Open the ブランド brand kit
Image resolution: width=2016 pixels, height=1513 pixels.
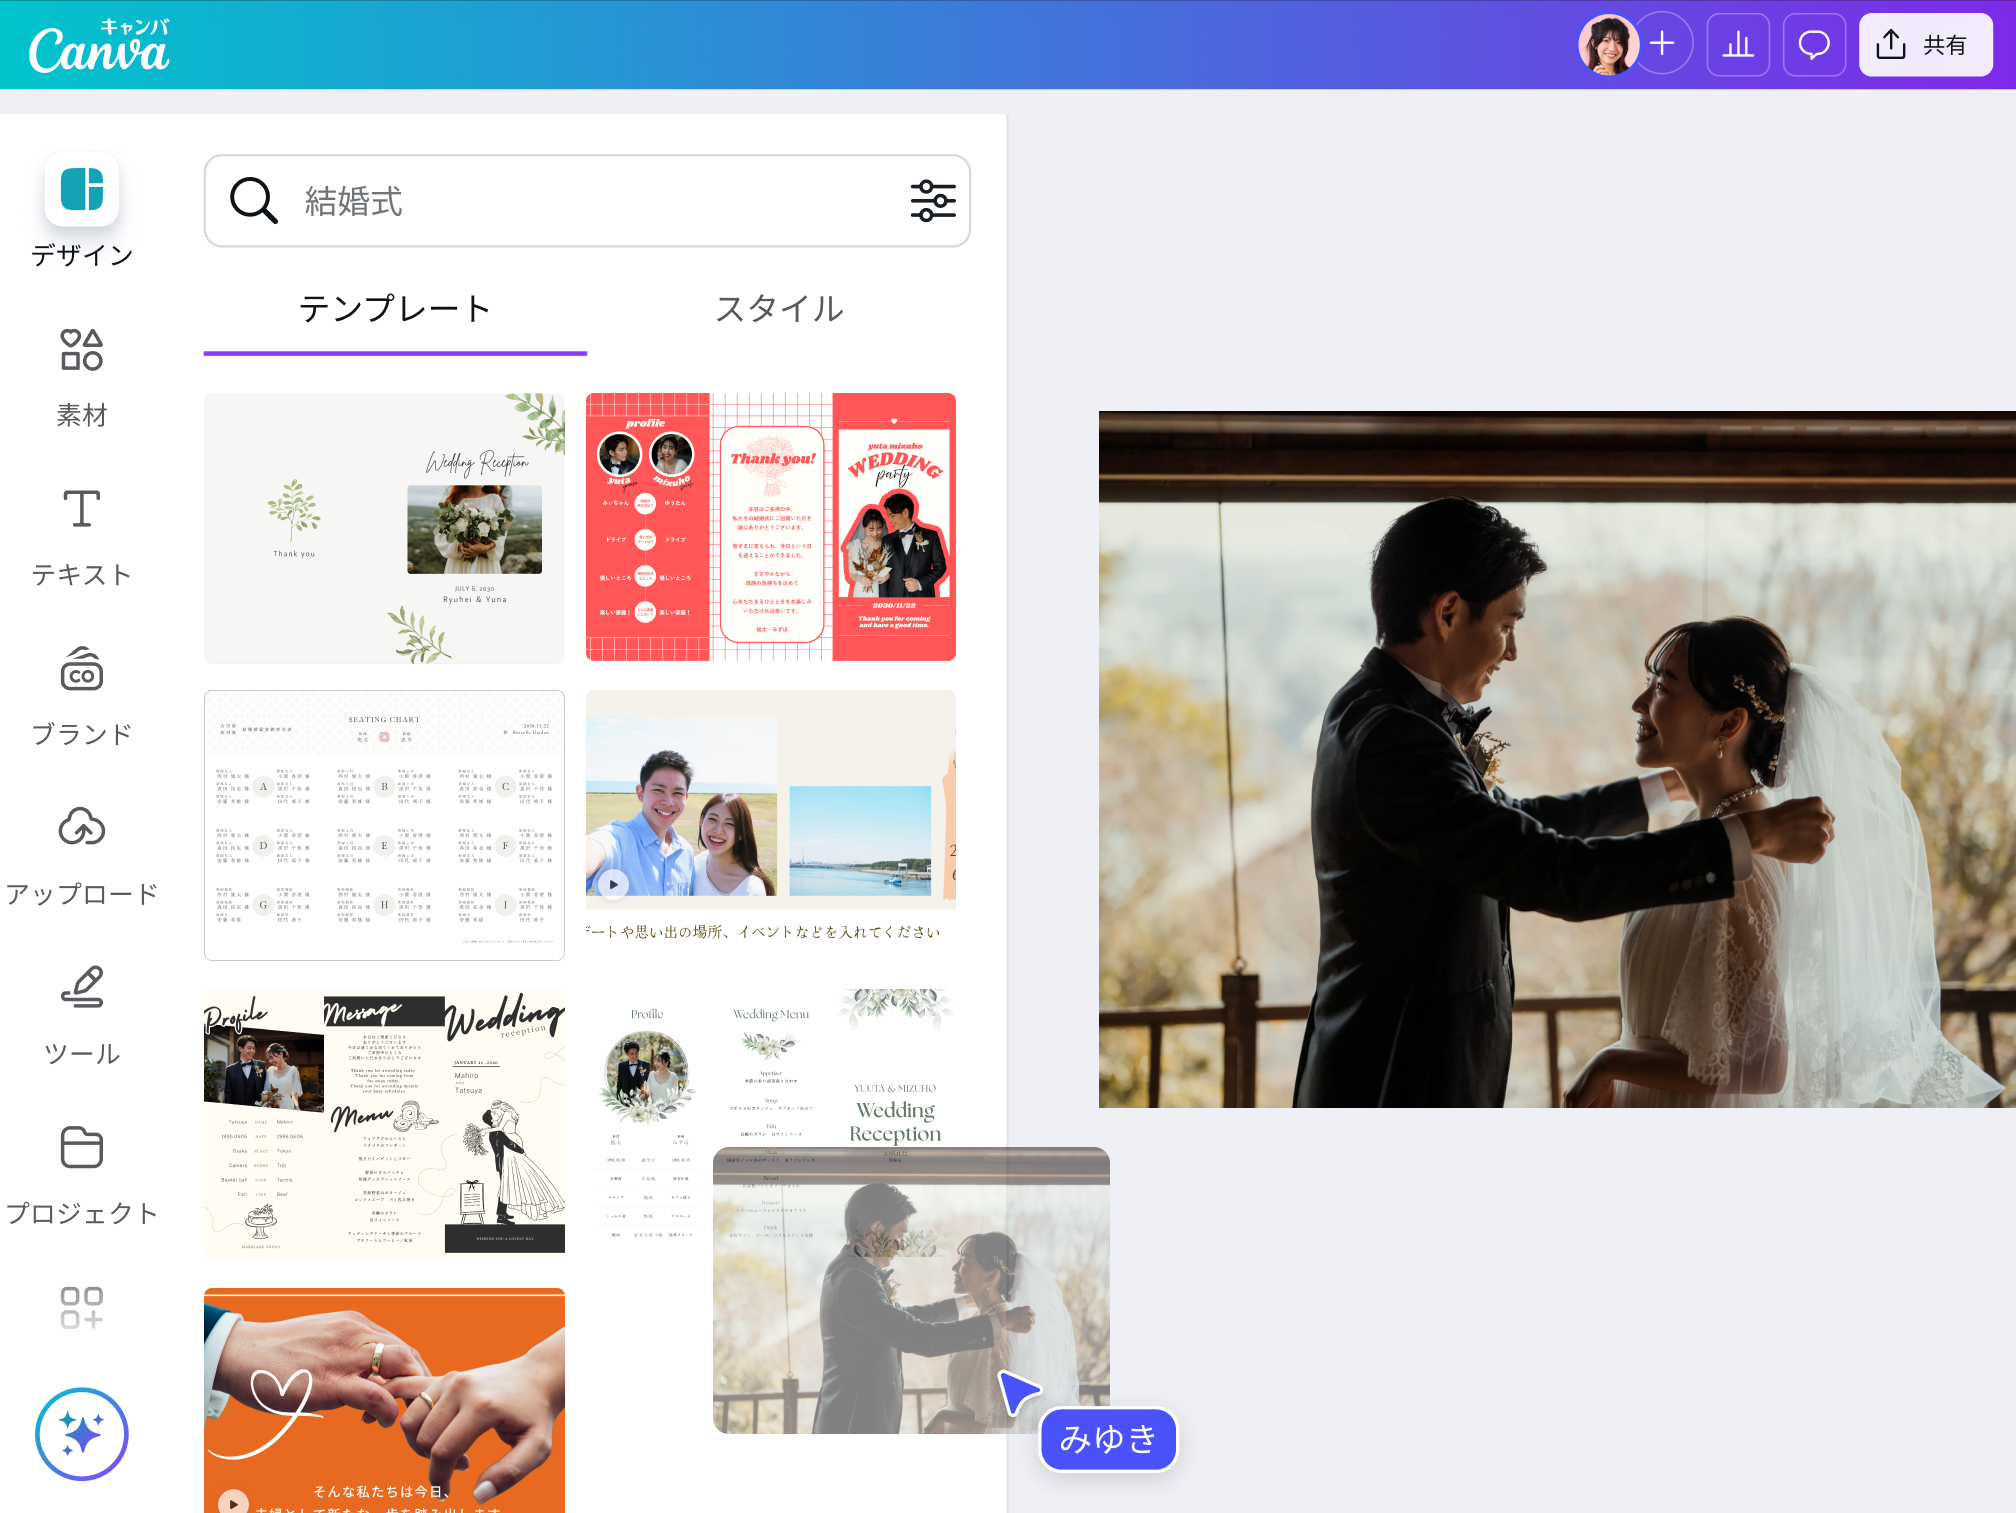coord(82,697)
